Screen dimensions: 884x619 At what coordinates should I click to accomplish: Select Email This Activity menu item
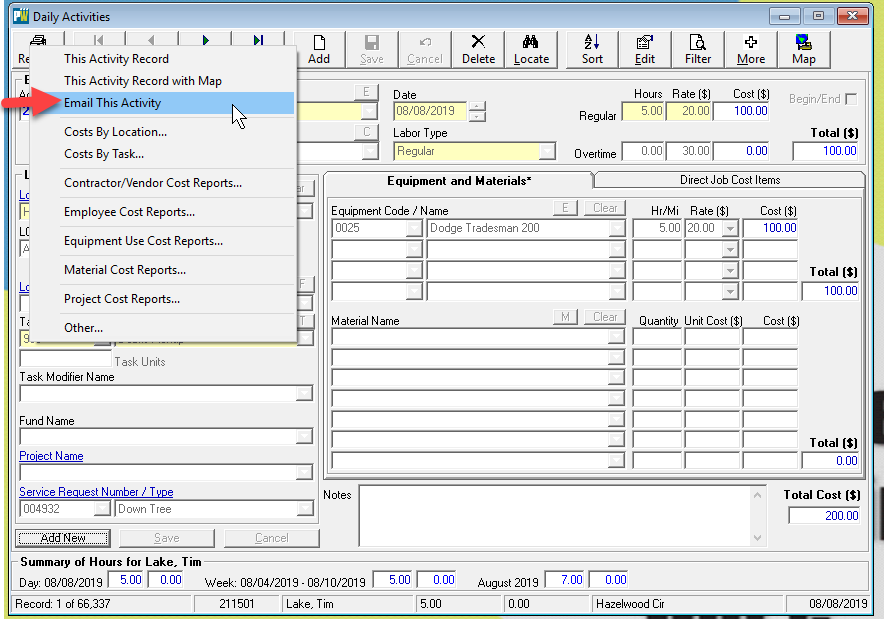pos(112,103)
